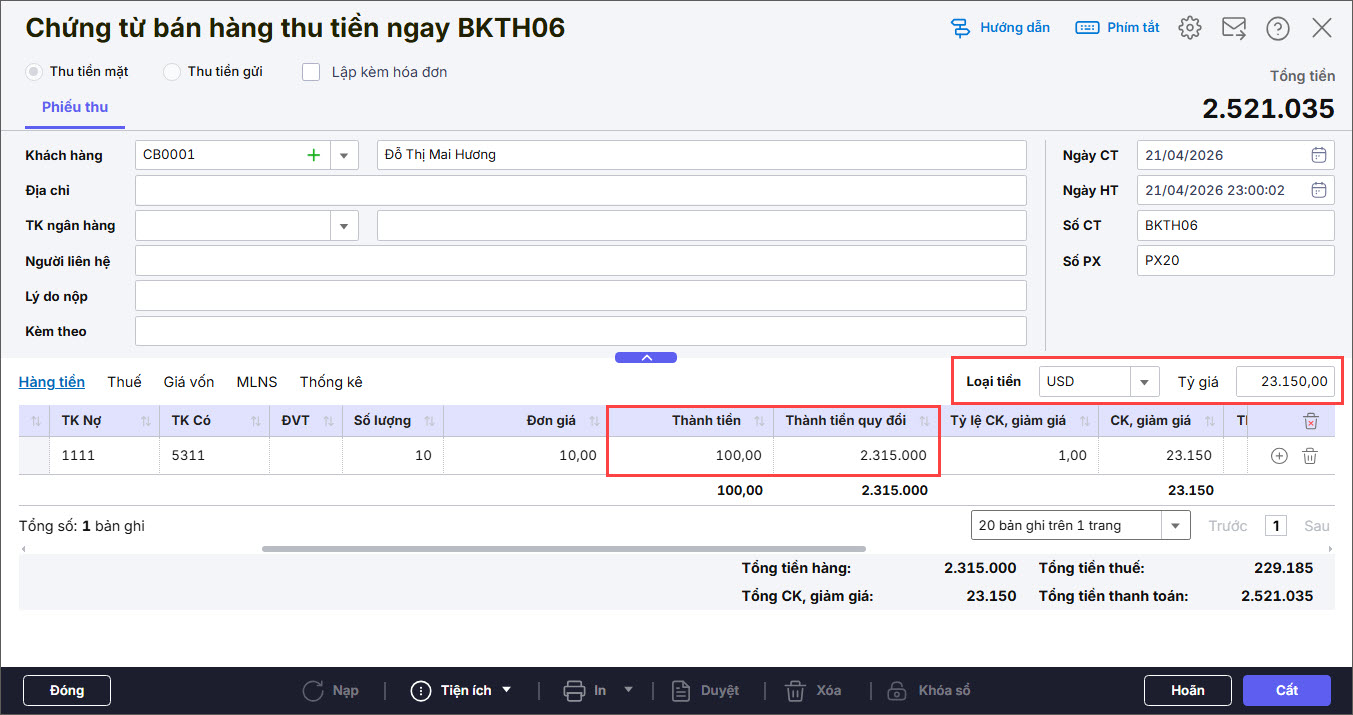
Task: Select the Thu tiền mặt radio button
Action: (34, 72)
